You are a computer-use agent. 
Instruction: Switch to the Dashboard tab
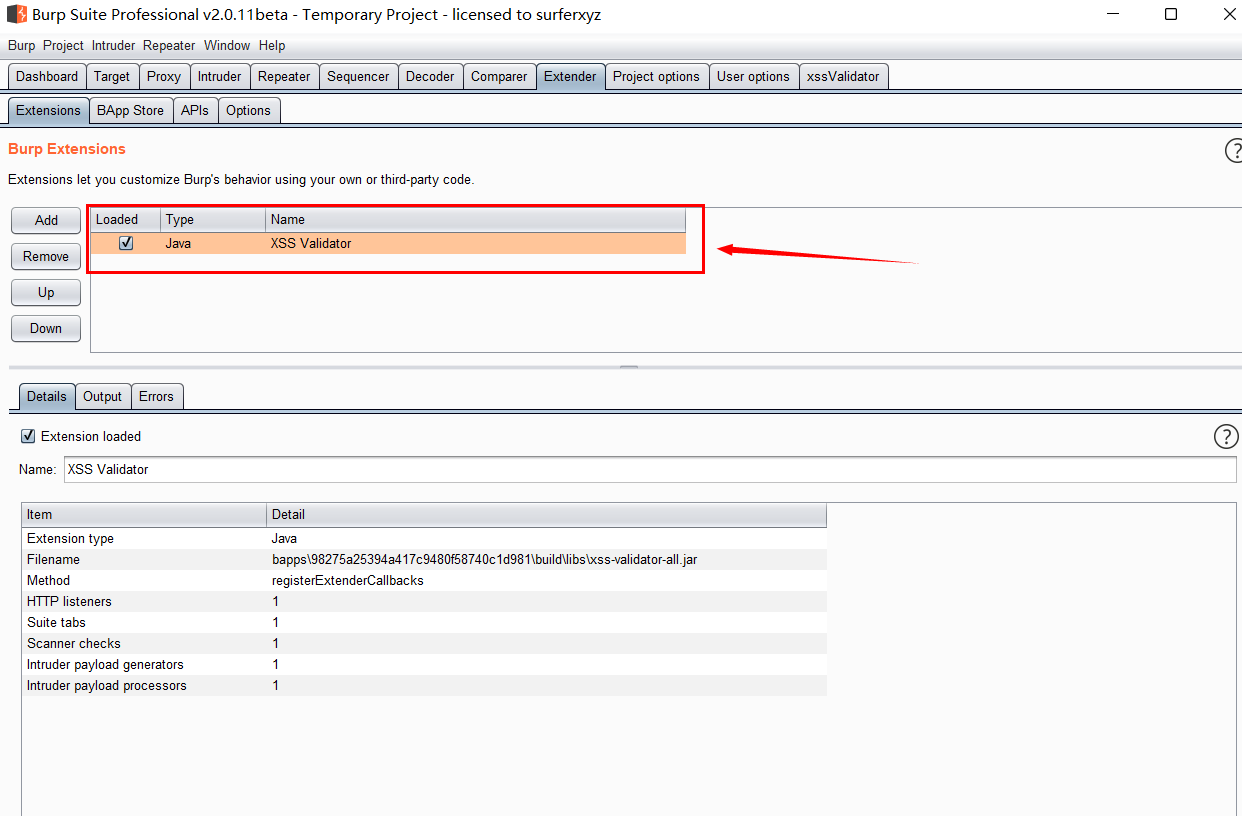(47, 77)
